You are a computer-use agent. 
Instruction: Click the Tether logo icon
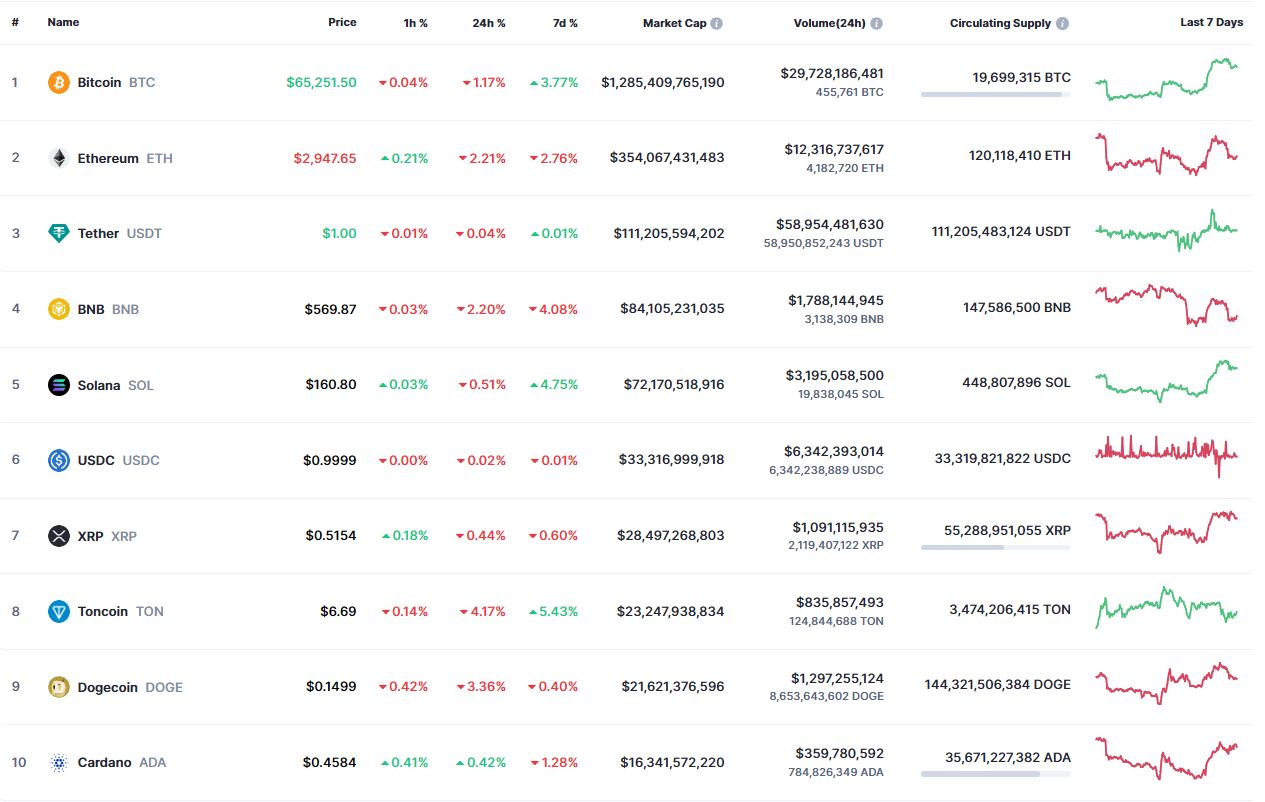tap(59, 233)
